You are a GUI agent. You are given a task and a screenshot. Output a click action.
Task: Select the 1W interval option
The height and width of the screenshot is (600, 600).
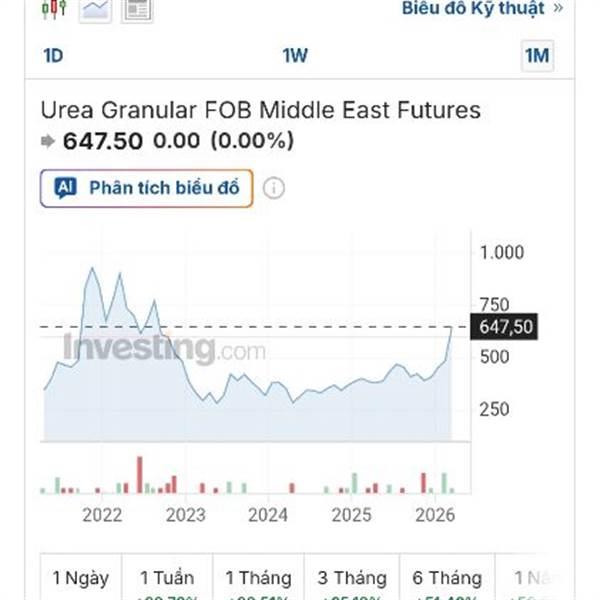pyautogui.click(x=295, y=56)
